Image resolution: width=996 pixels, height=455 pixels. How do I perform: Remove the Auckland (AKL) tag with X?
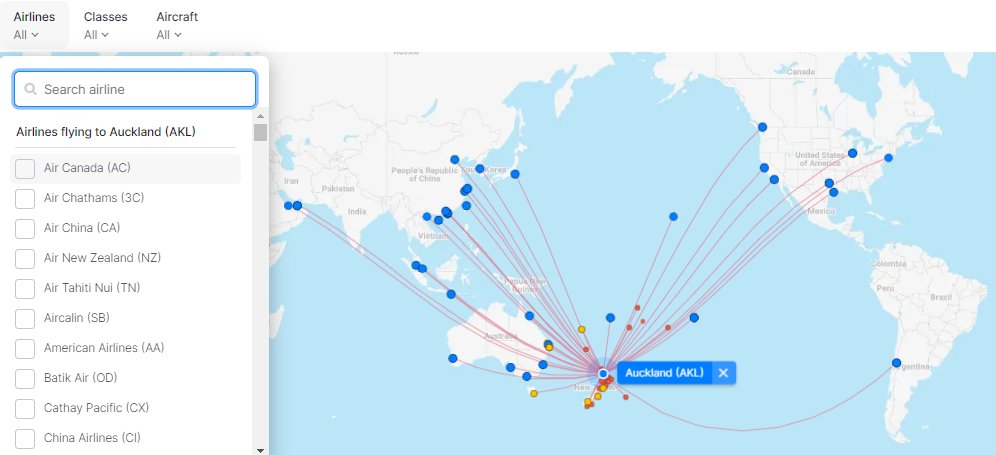723,373
